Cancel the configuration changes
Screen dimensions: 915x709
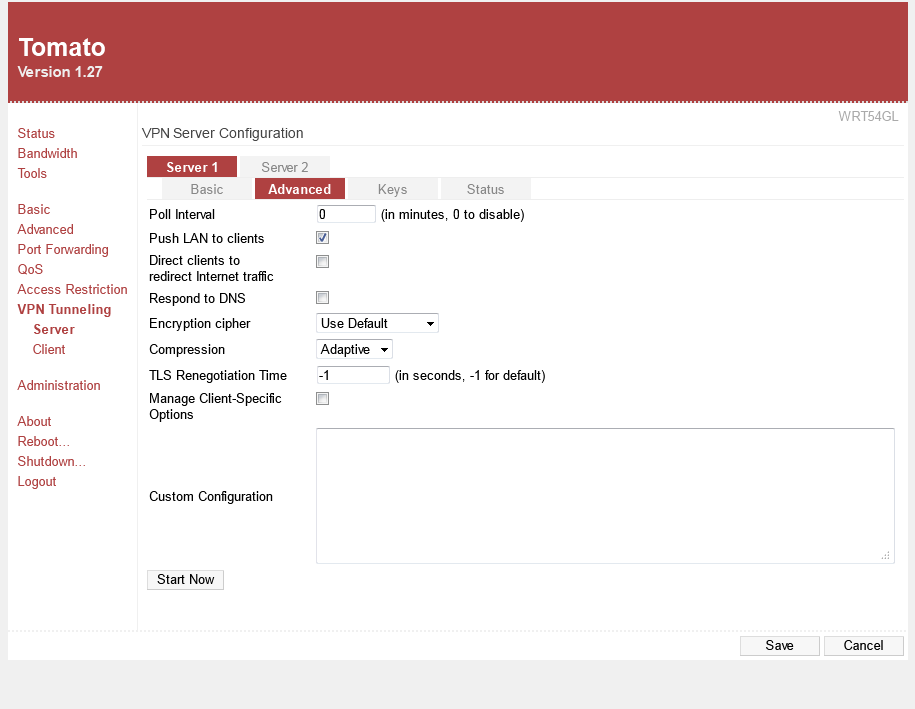(x=863, y=646)
